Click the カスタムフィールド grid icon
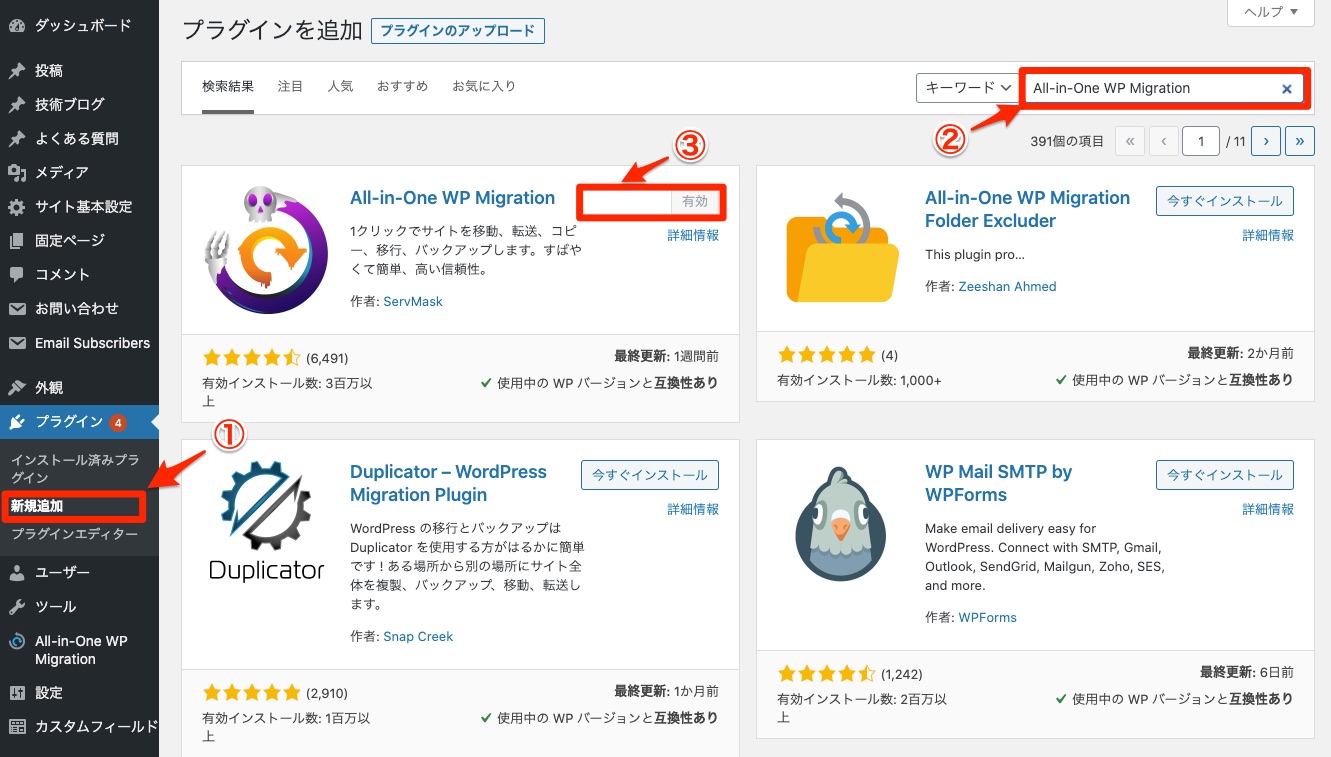This screenshot has height=757, width=1331. [16, 727]
